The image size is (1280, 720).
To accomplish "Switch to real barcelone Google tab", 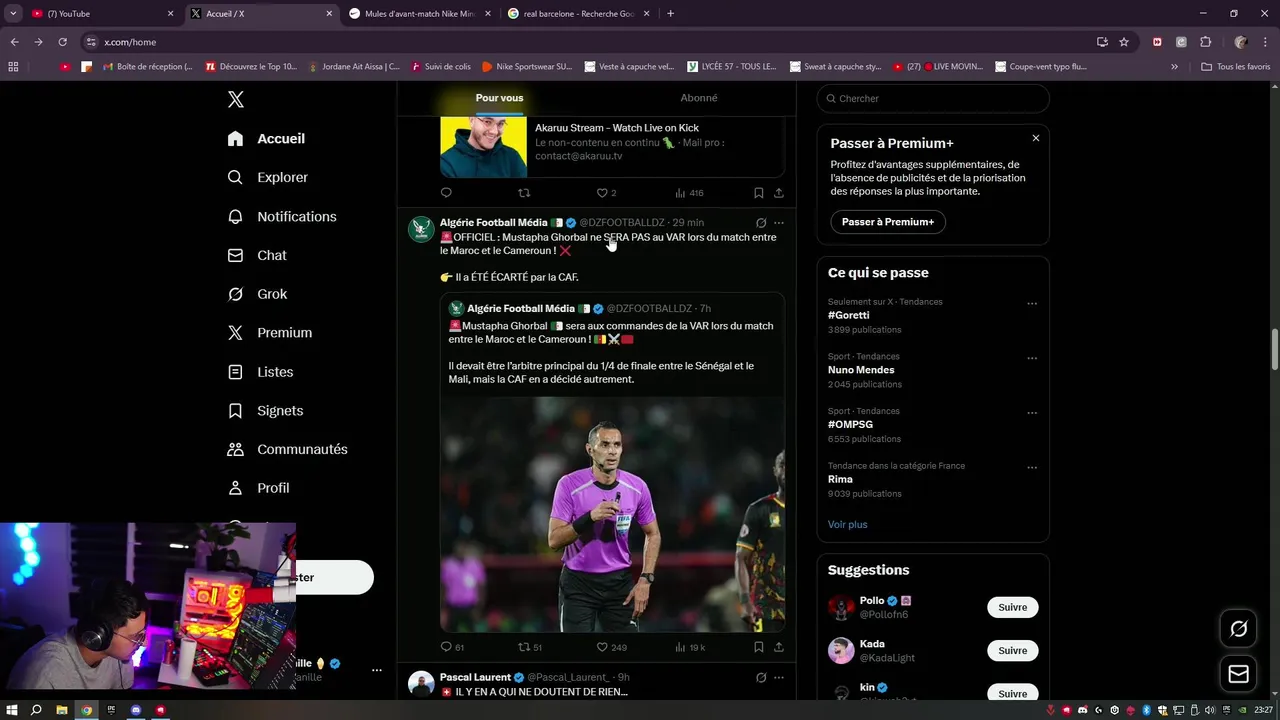I will [x=579, y=13].
